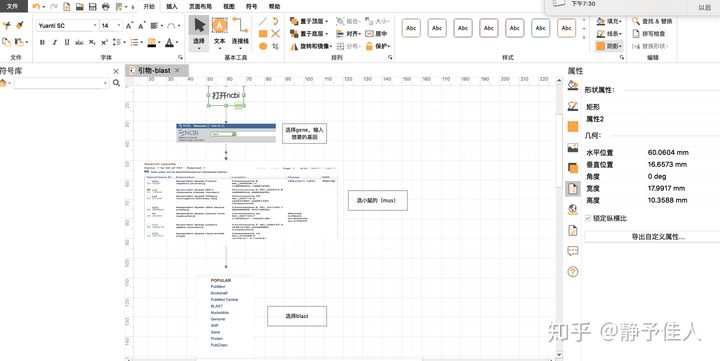The width and height of the screenshot is (720, 361).
Task: Toggle Italic formatting
Action: click(55, 42)
